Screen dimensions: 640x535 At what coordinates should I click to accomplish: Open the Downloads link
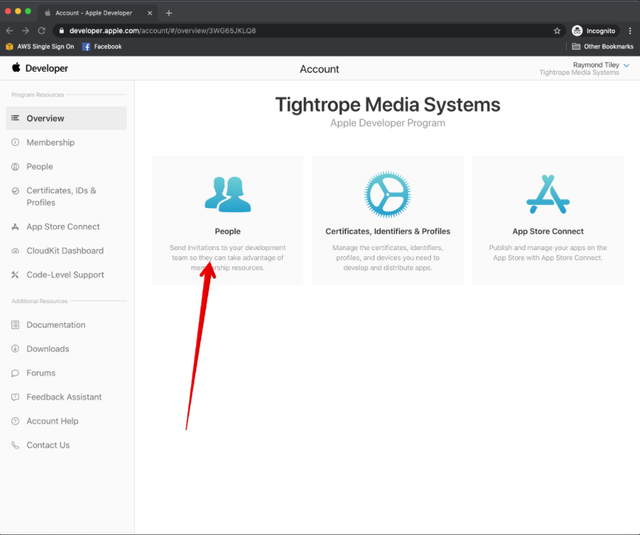(48, 349)
